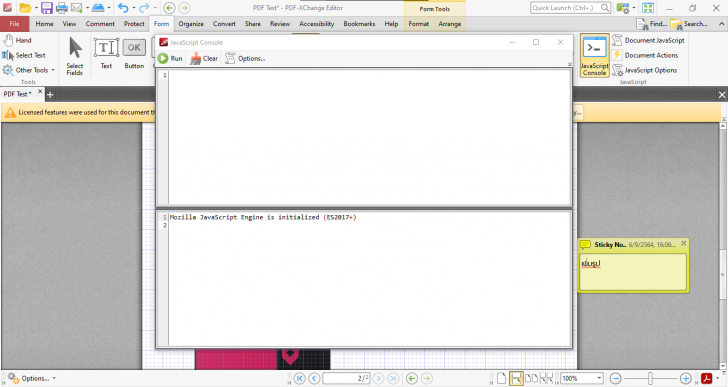Go to previous page in status bar
This screenshot has width=728, height=387.
[x=314, y=379]
